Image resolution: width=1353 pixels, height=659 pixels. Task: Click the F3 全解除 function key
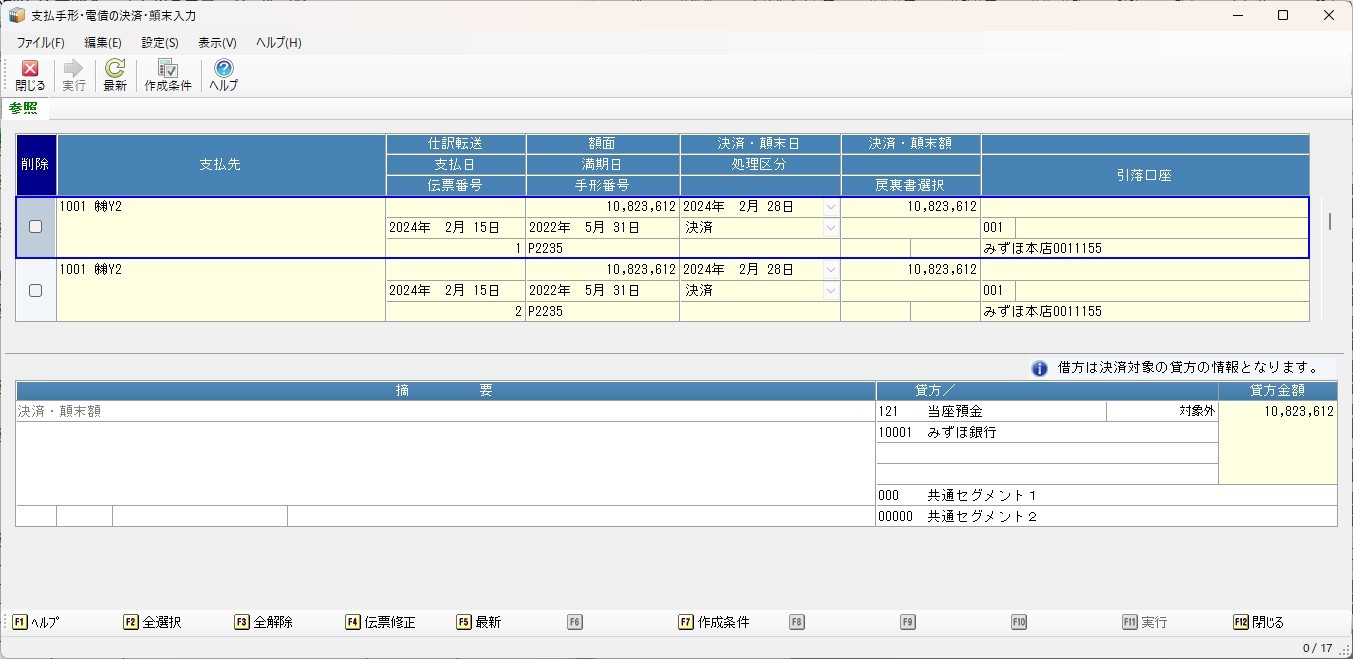pyautogui.click(x=264, y=622)
